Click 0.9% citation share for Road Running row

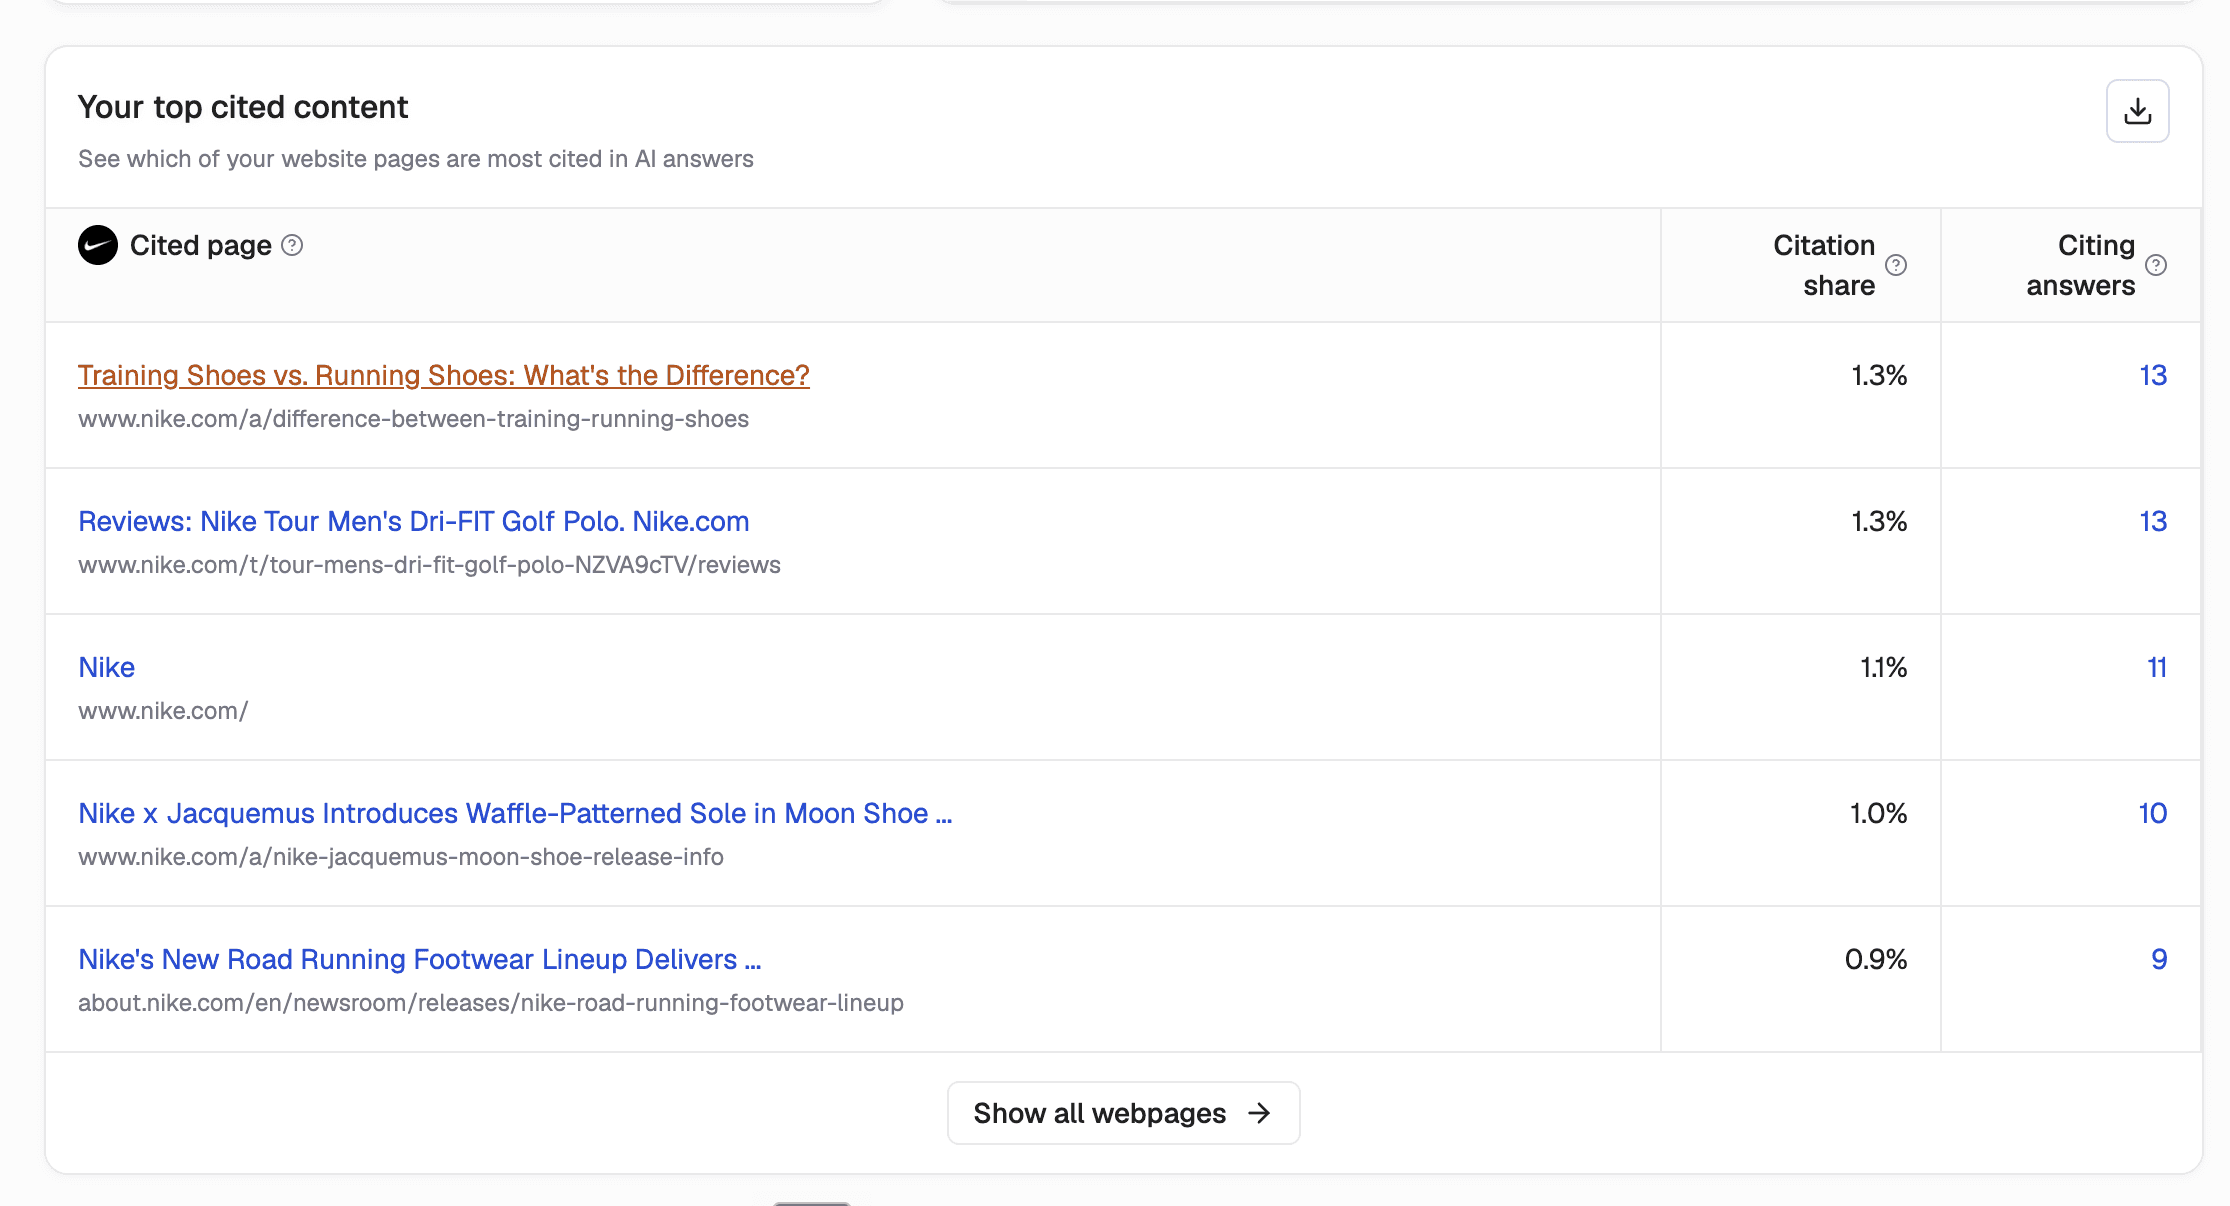(1876, 959)
